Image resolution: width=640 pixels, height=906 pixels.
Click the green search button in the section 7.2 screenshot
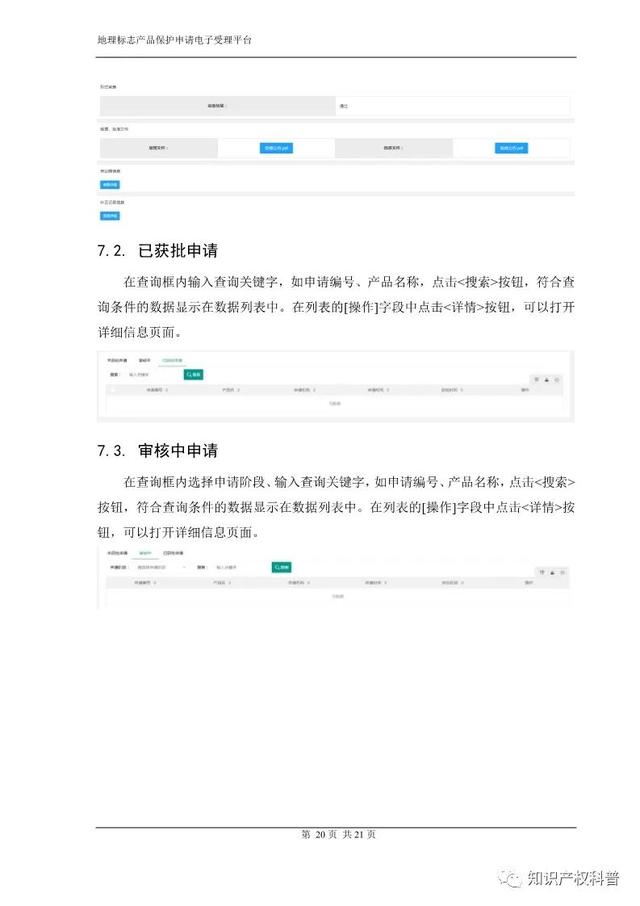tap(194, 374)
